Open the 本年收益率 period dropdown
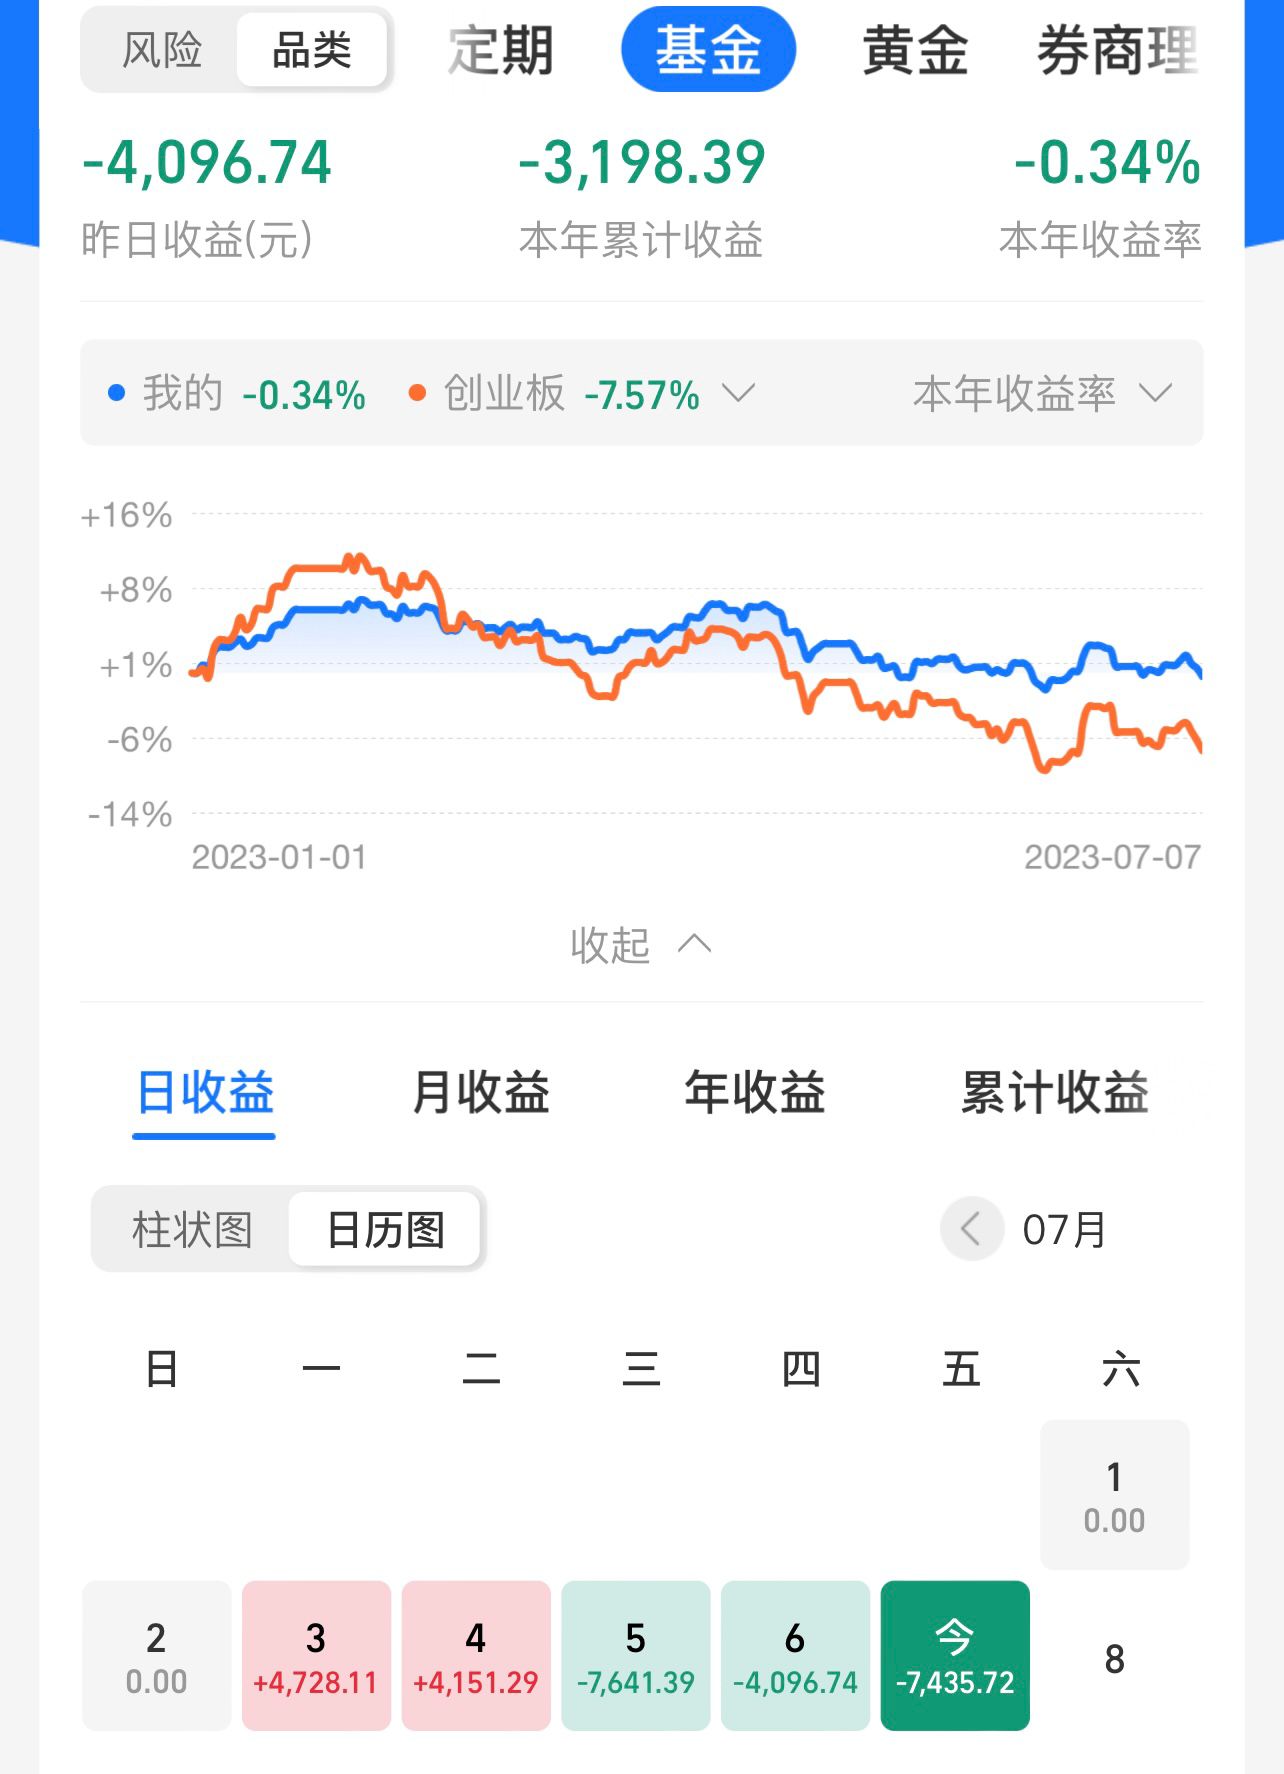 click(1042, 394)
